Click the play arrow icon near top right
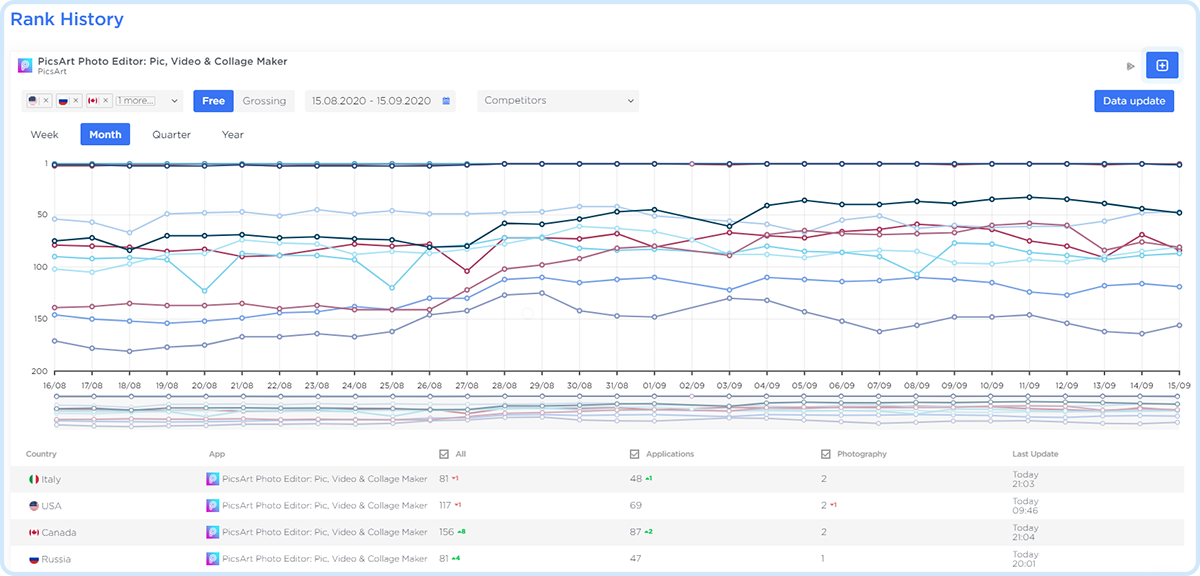This screenshot has width=1200, height=576. coord(1131,66)
